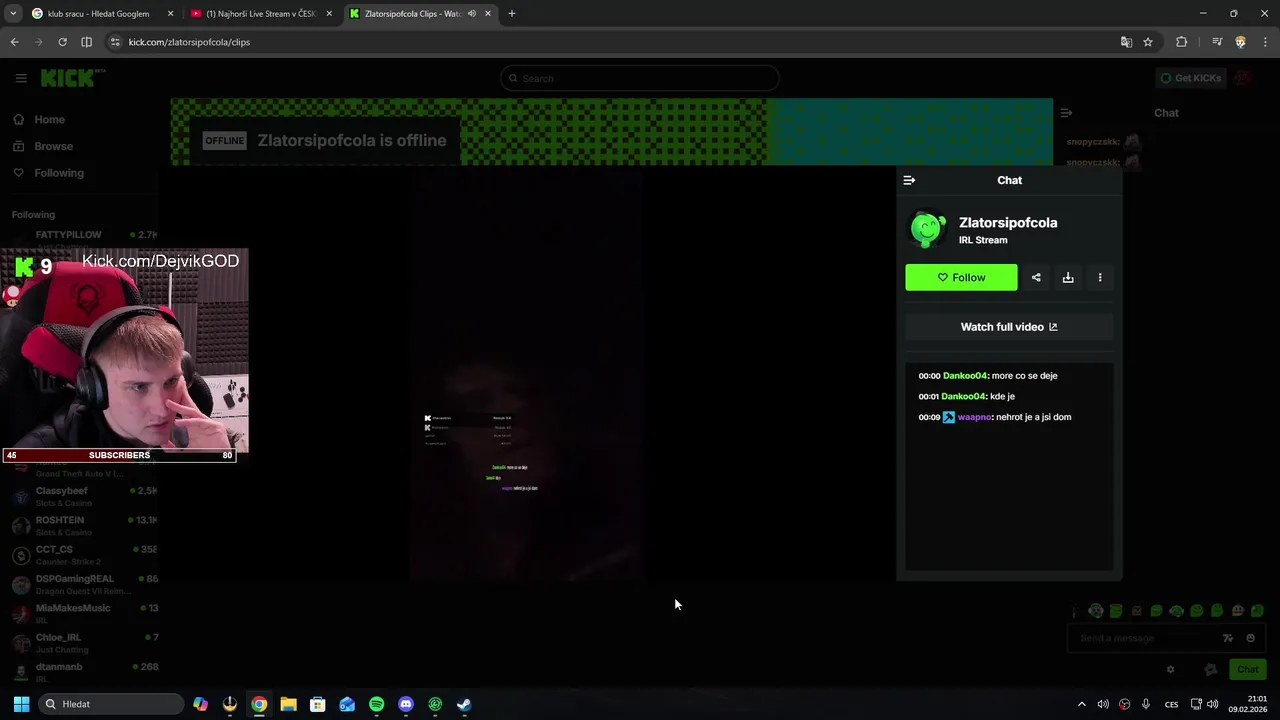Switch to Najhorší Live Stream YouTube tab

click(x=260, y=14)
